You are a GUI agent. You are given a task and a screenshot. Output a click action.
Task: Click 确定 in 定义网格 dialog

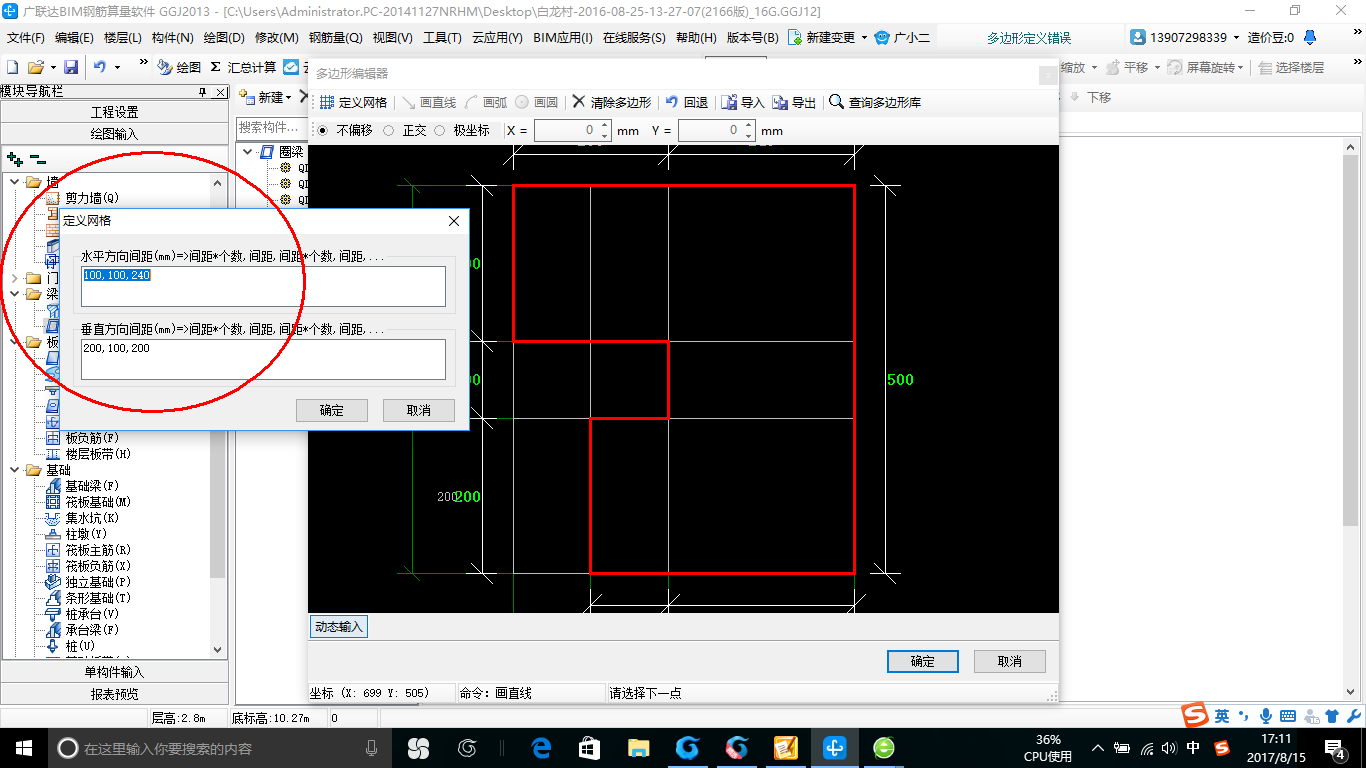point(332,410)
